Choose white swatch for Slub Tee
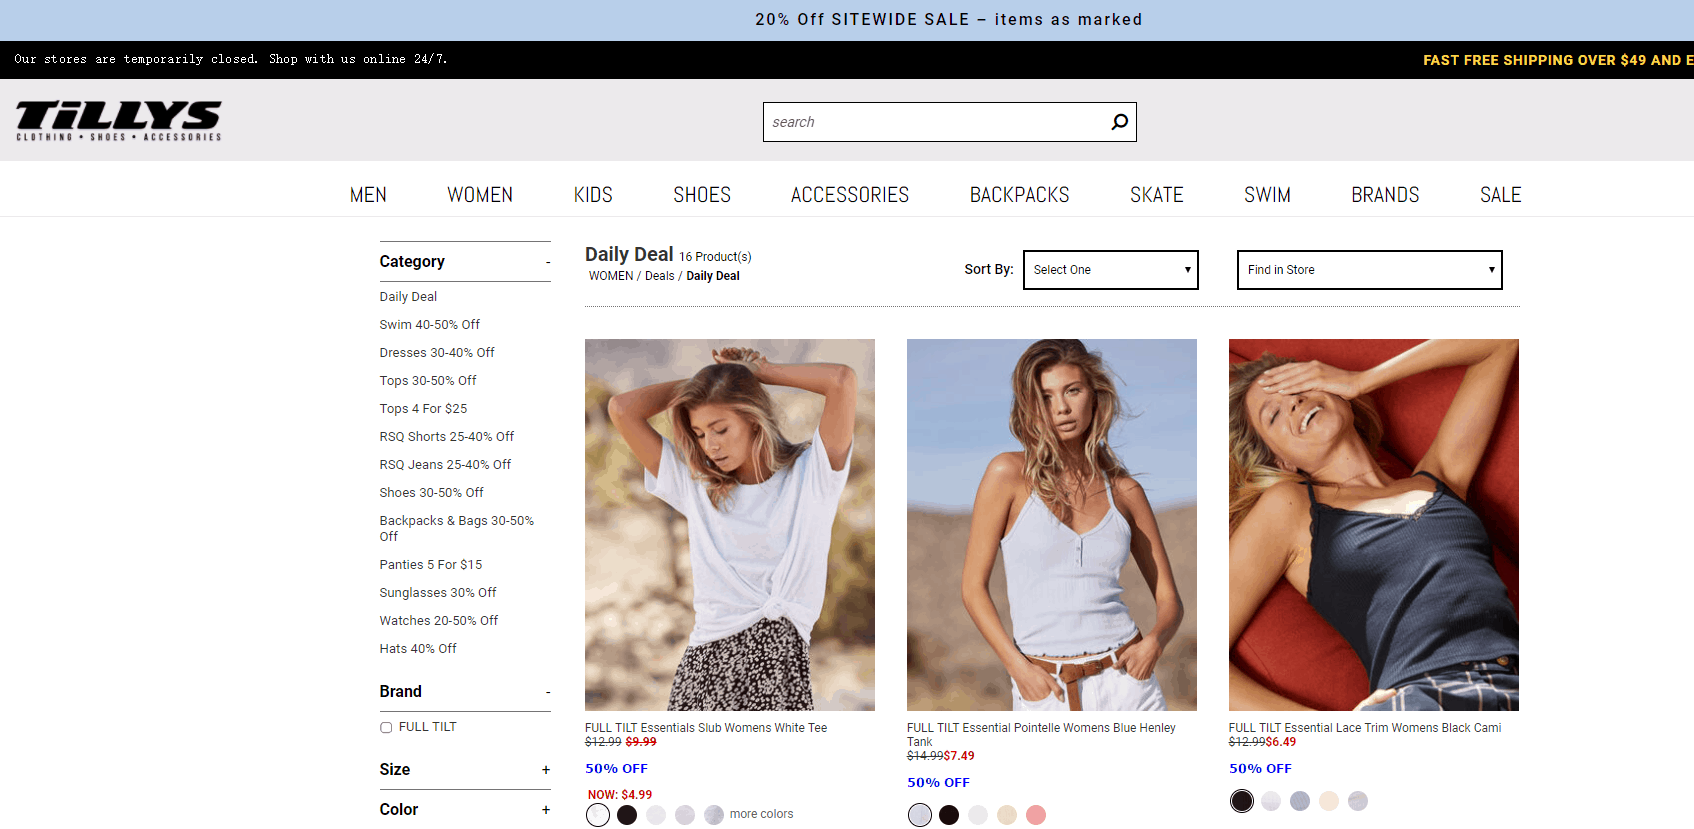Image resolution: width=1694 pixels, height=829 pixels. (598, 815)
